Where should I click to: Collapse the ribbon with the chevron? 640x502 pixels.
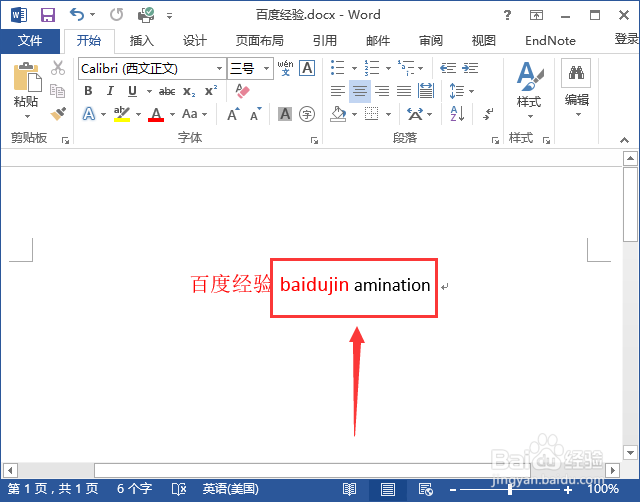point(624,140)
